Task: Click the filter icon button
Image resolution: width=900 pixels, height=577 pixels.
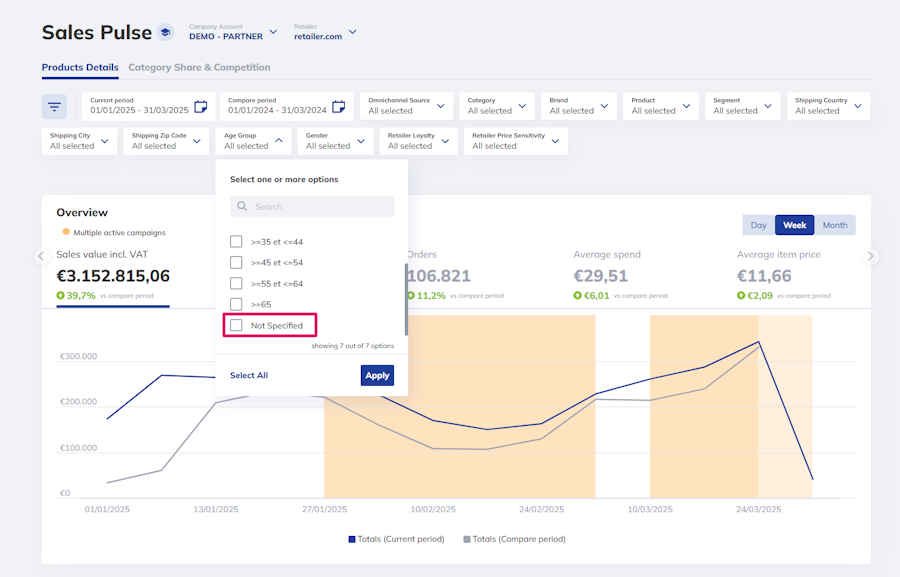Action: pyautogui.click(x=54, y=106)
